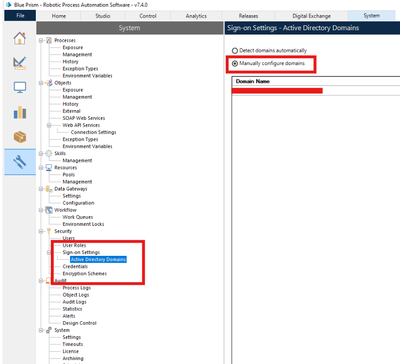This screenshot has width=400, height=364.
Task: Open Encryption Schemes in Security
Action: click(85, 274)
